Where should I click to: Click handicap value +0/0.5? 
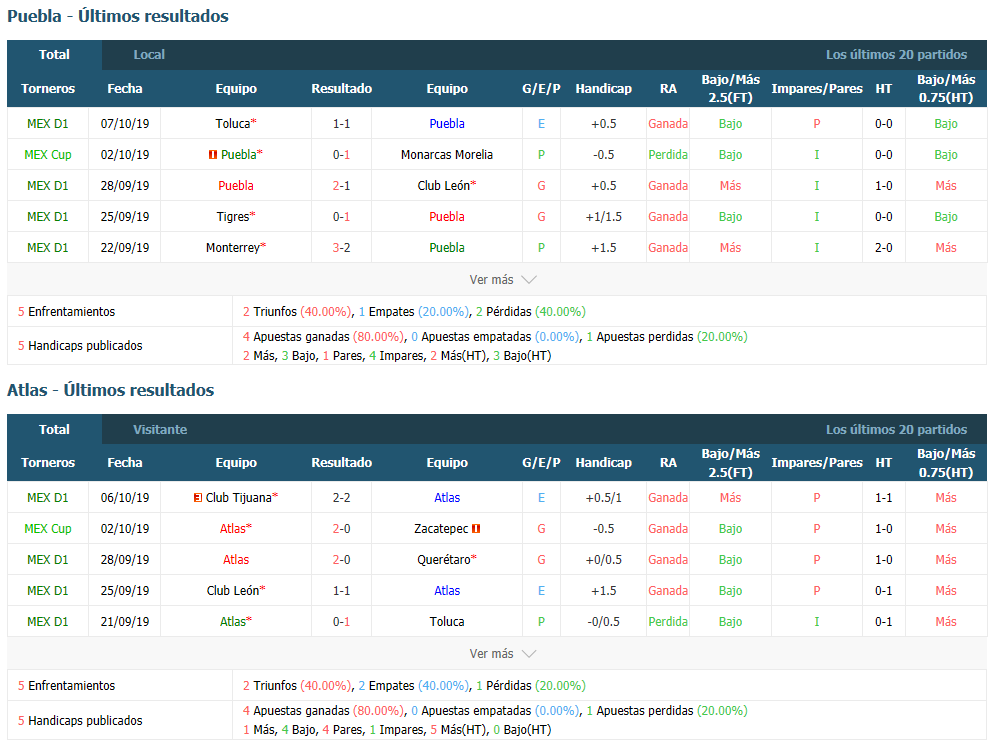pyautogui.click(x=603, y=560)
